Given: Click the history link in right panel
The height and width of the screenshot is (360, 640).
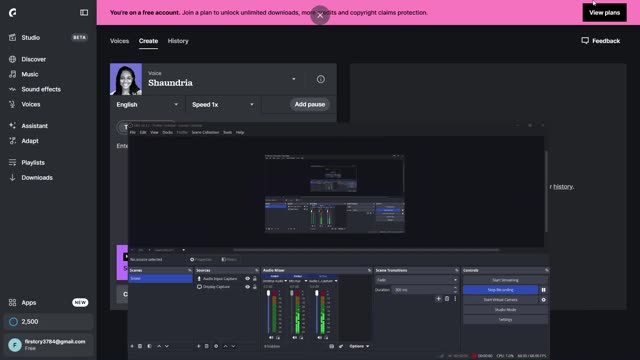Looking at the screenshot, I should click(x=563, y=187).
